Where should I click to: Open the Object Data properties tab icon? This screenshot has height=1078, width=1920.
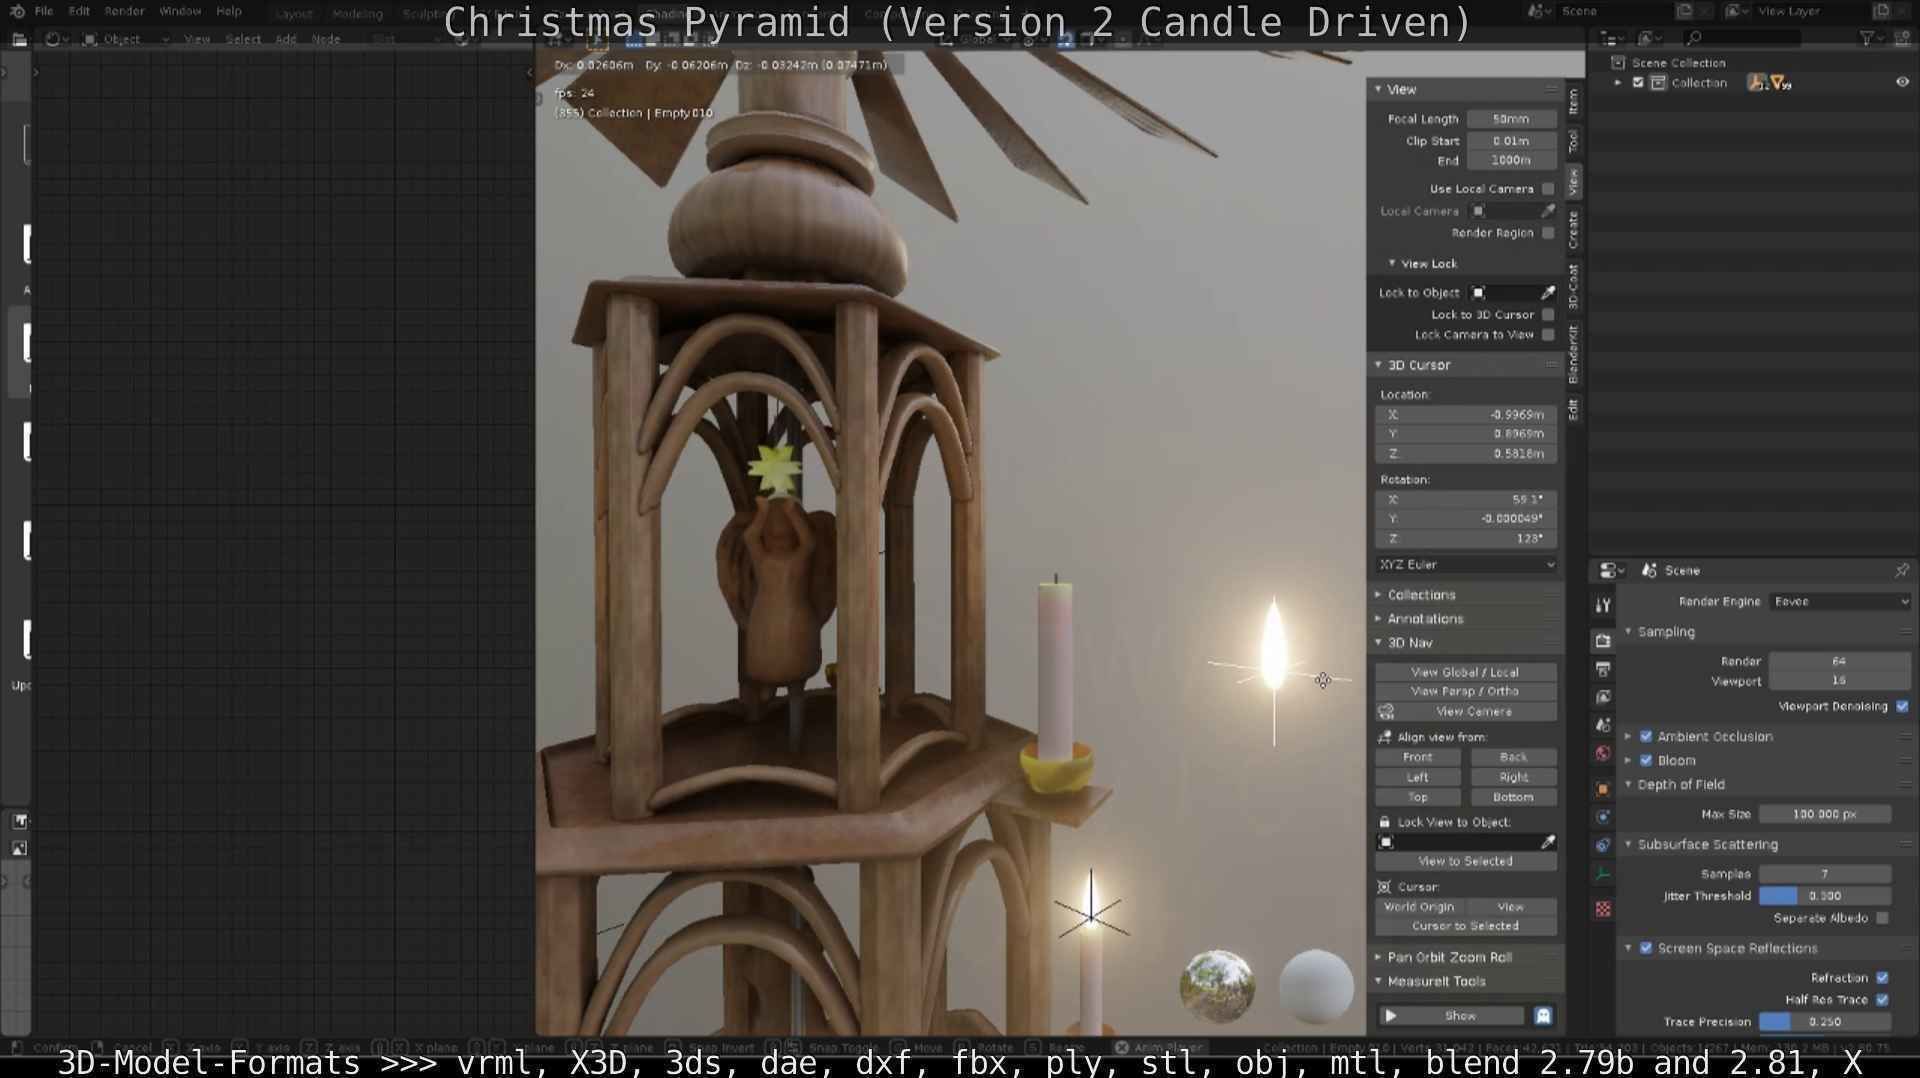tap(1603, 873)
